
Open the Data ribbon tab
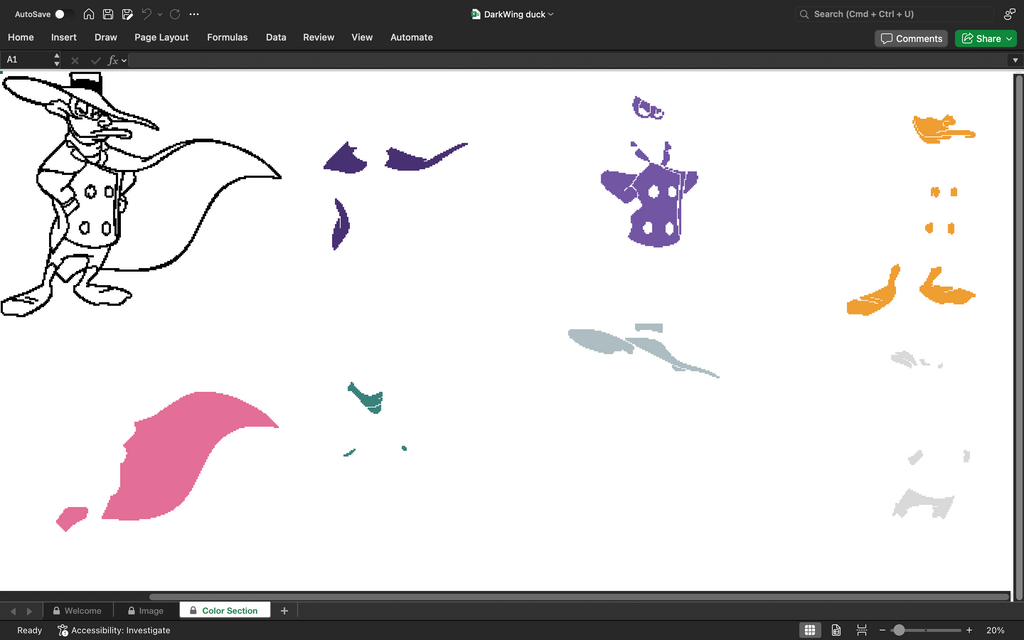point(276,37)
